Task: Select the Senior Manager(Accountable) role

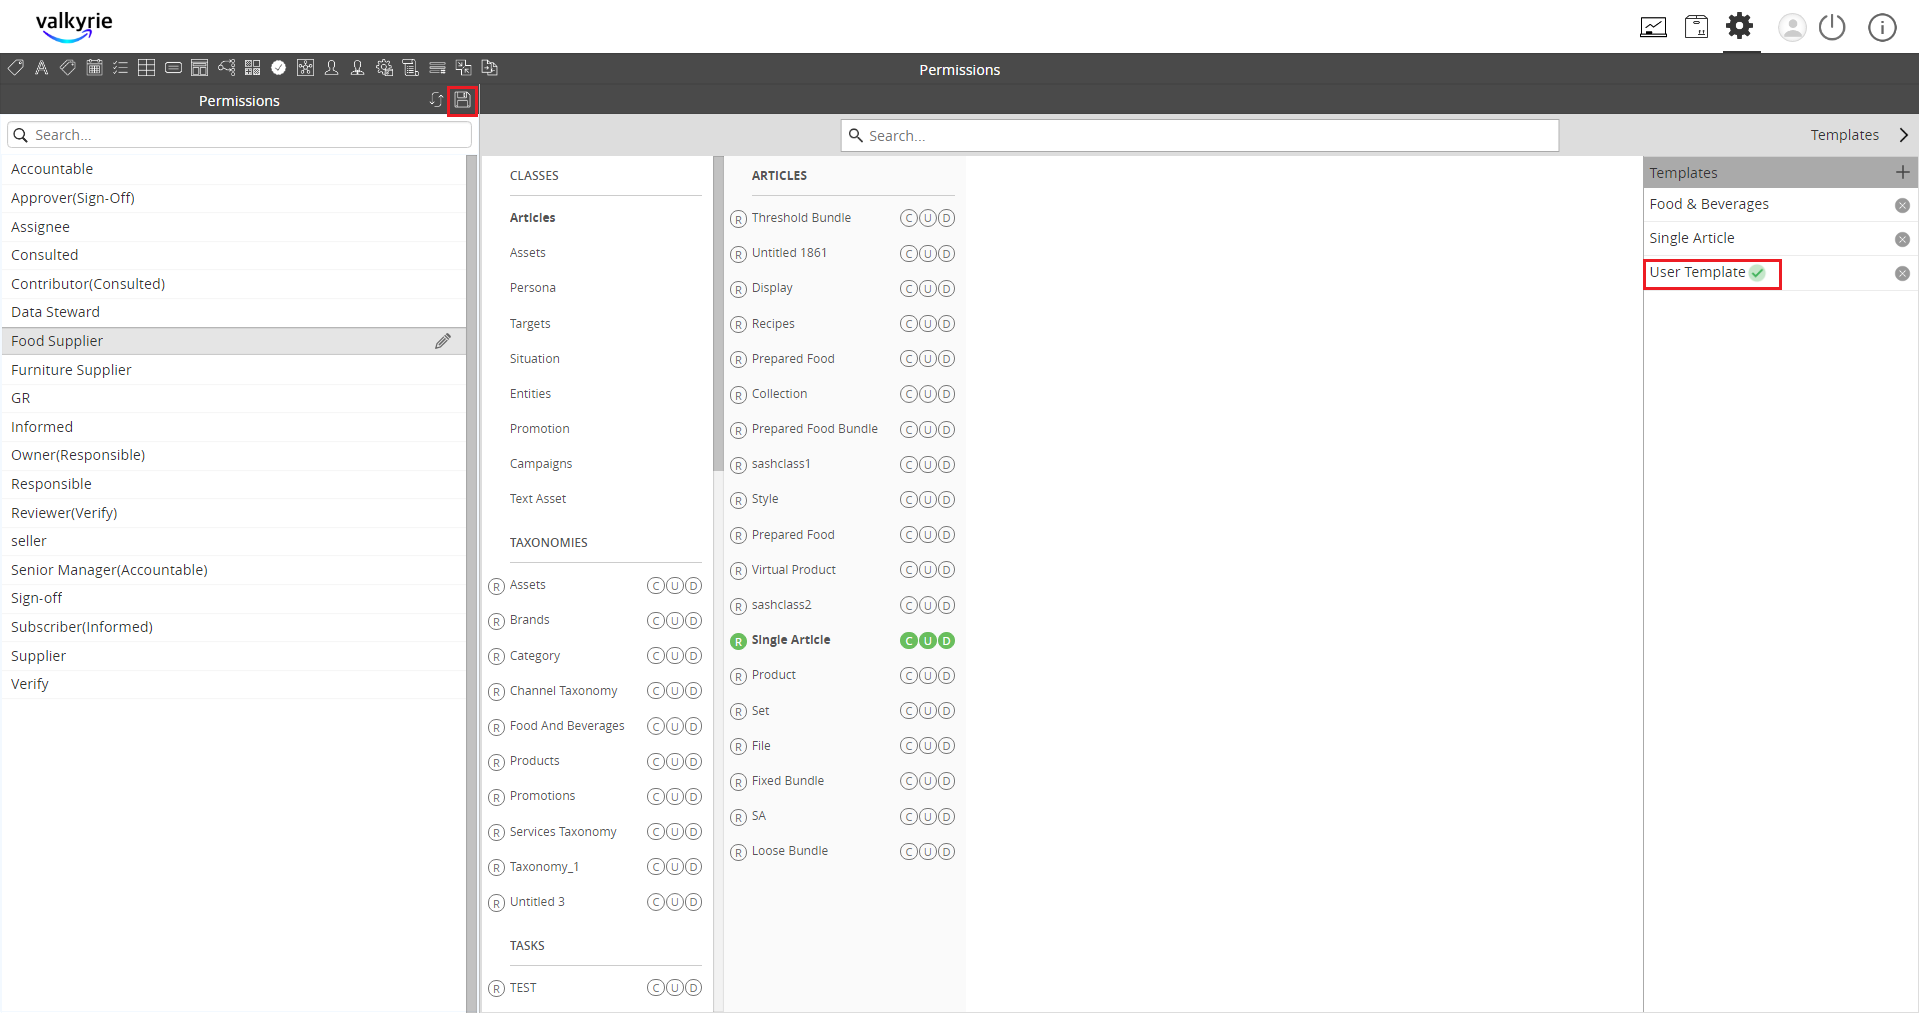Action: pos(234,570)
